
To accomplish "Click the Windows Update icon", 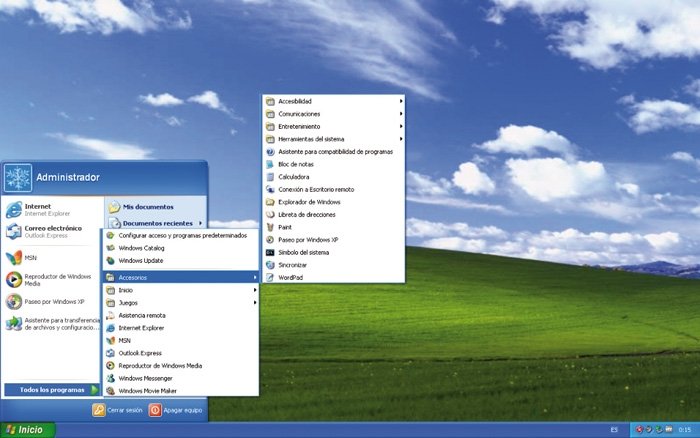I will click(x=110, y=260).
